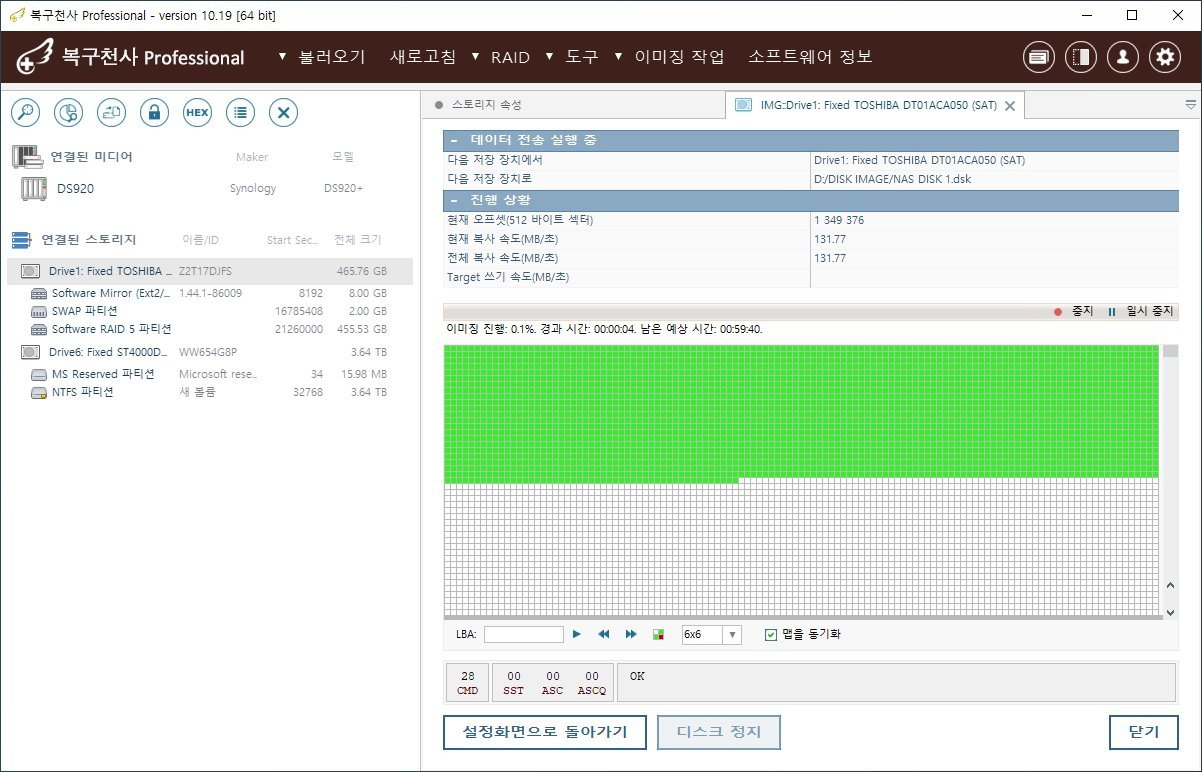This screenshot has width=1202, height=772.
Task: Select the MS Reserved 파티션 row
Action: (209, 374)
